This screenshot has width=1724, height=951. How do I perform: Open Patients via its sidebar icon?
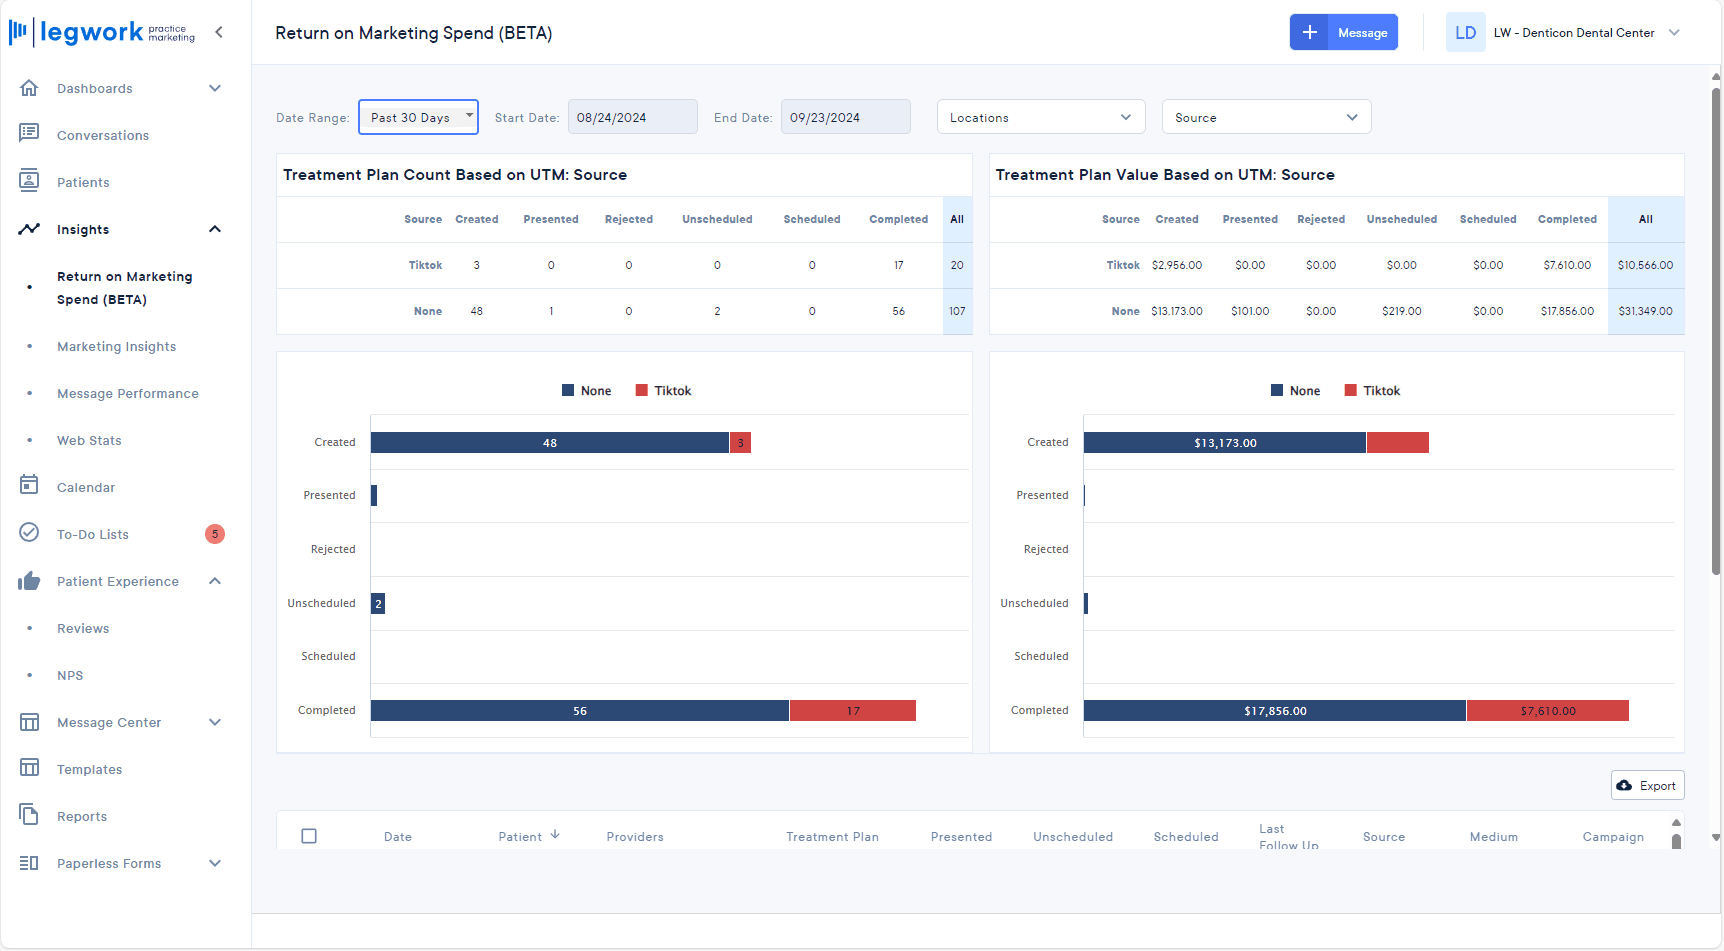tap(29, 180)
